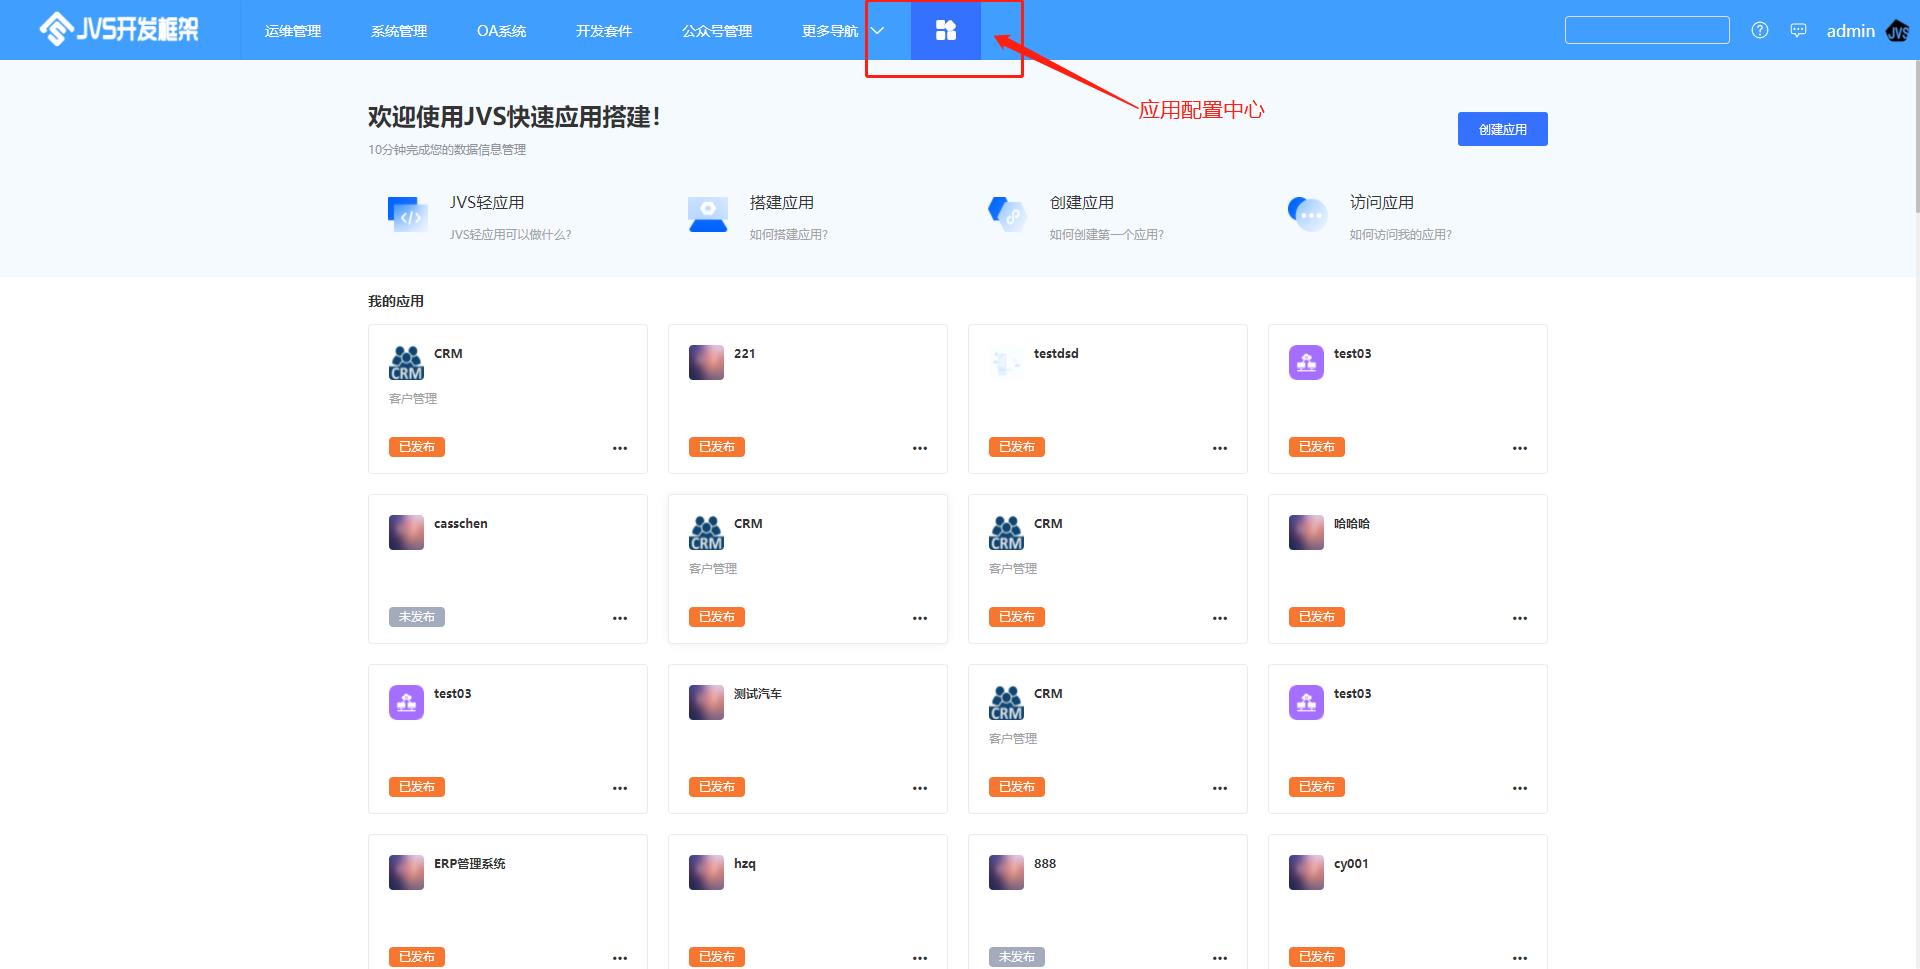The height and width of the screenshot is (969, 1920).
Task: Click the 哈哈哈 app icon
Action: click(1306, 532)
